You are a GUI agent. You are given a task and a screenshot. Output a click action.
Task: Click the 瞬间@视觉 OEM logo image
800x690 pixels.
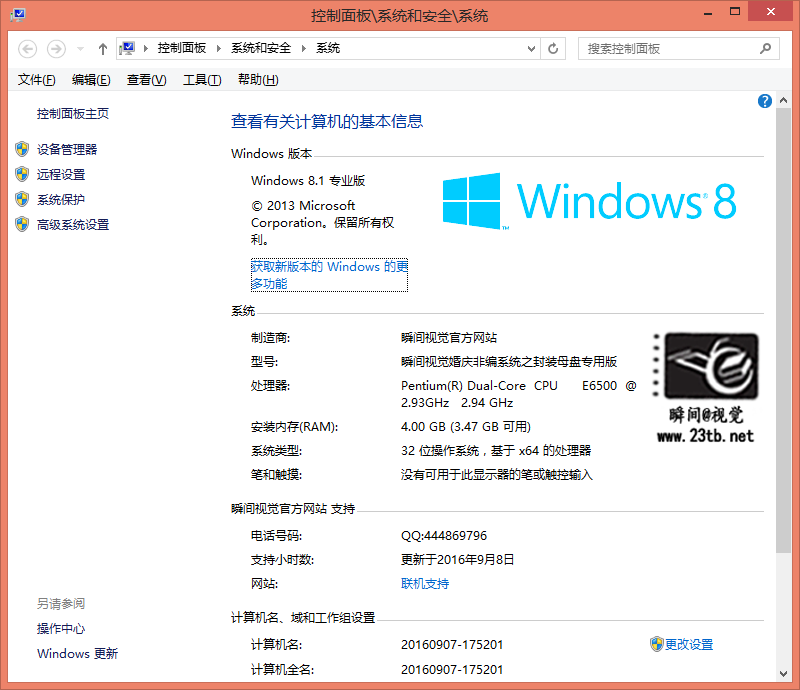[706, 387]
